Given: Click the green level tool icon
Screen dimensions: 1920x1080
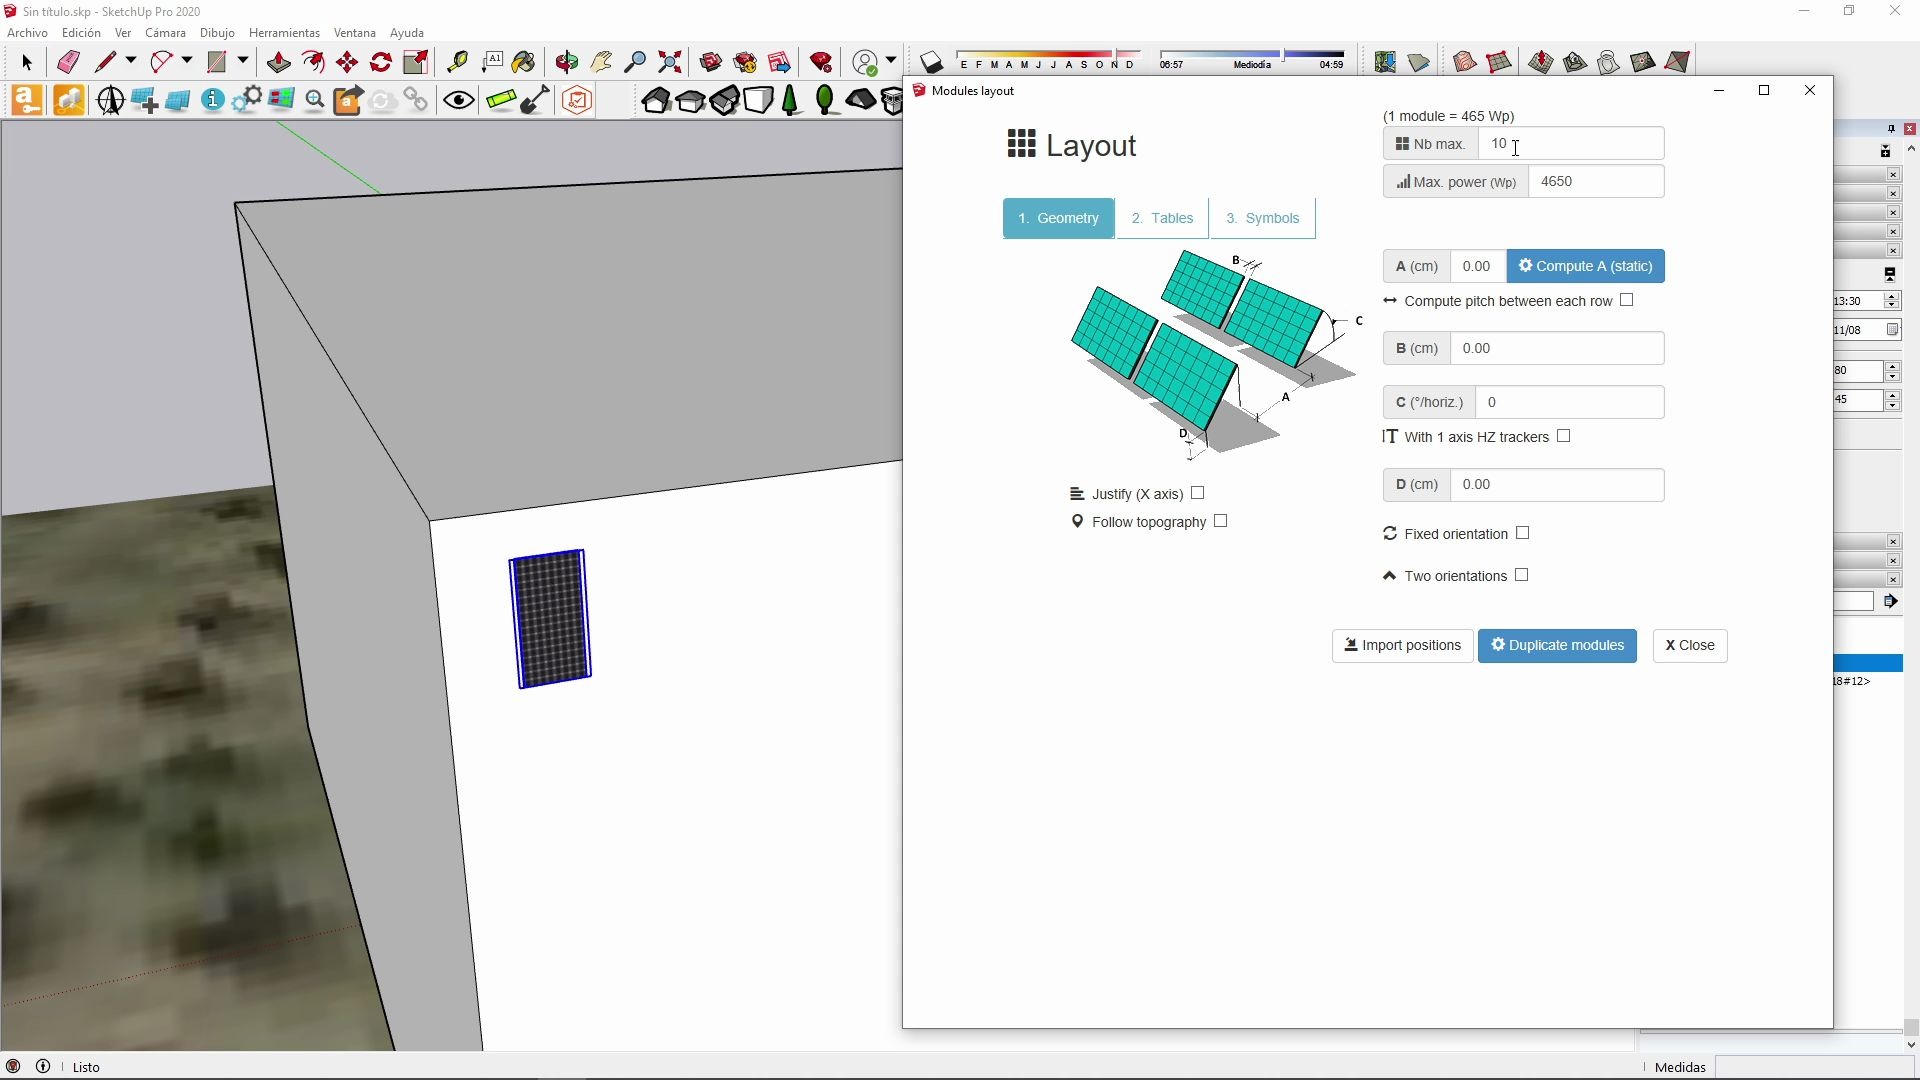Looking at the screenshot, I should pyautogui.click(x=501, y=100).
